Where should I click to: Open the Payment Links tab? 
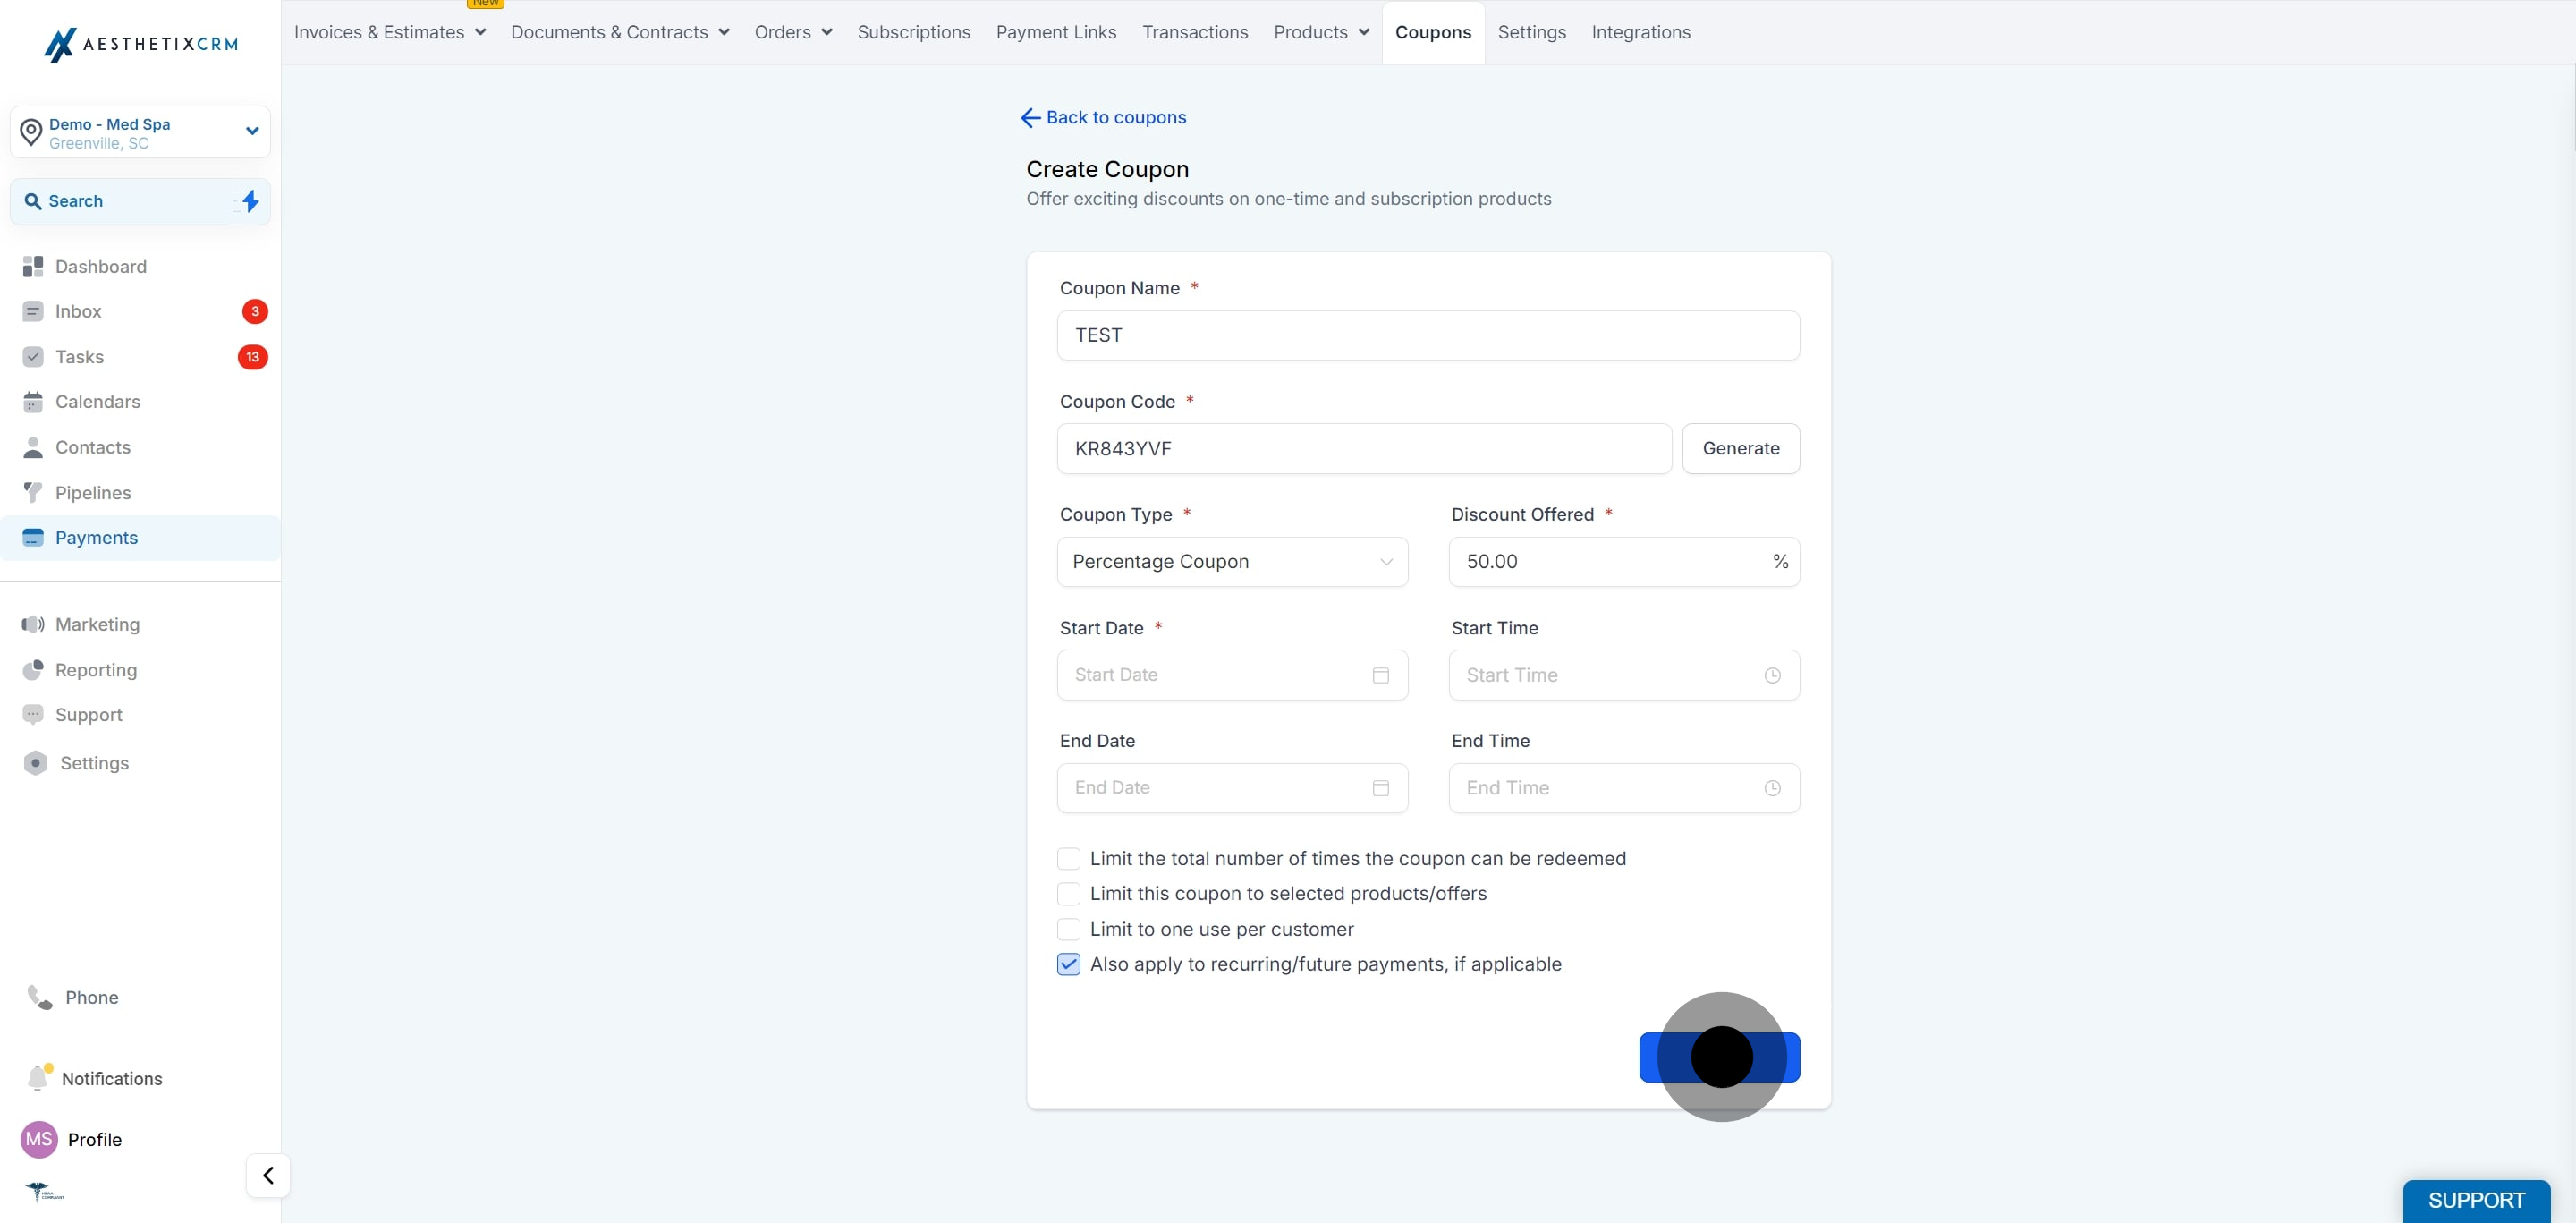click(x=1056, y=32)
